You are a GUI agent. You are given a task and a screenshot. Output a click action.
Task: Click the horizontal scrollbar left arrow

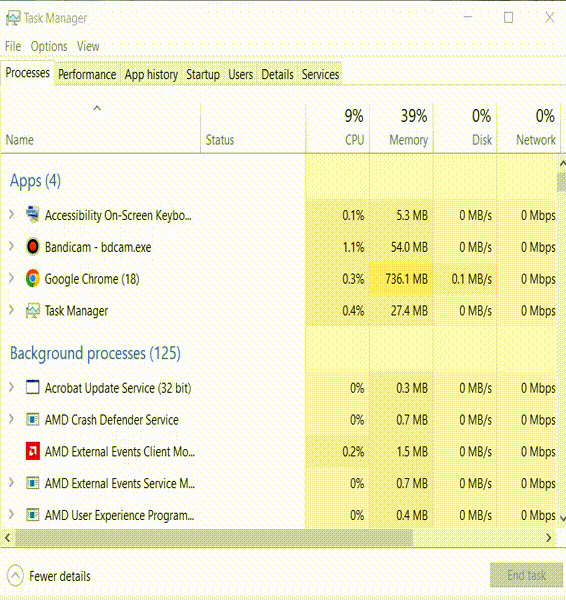tap(8, 538)
